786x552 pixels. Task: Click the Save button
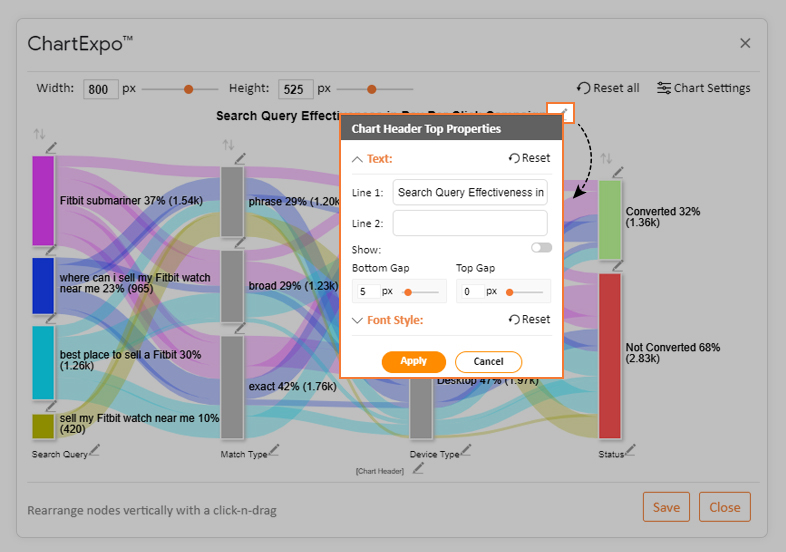(x=666, y=507)
